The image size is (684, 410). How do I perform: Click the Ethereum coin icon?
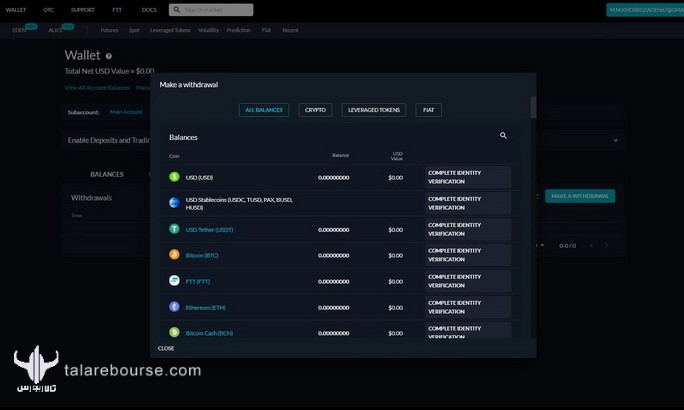click(174, 307)
